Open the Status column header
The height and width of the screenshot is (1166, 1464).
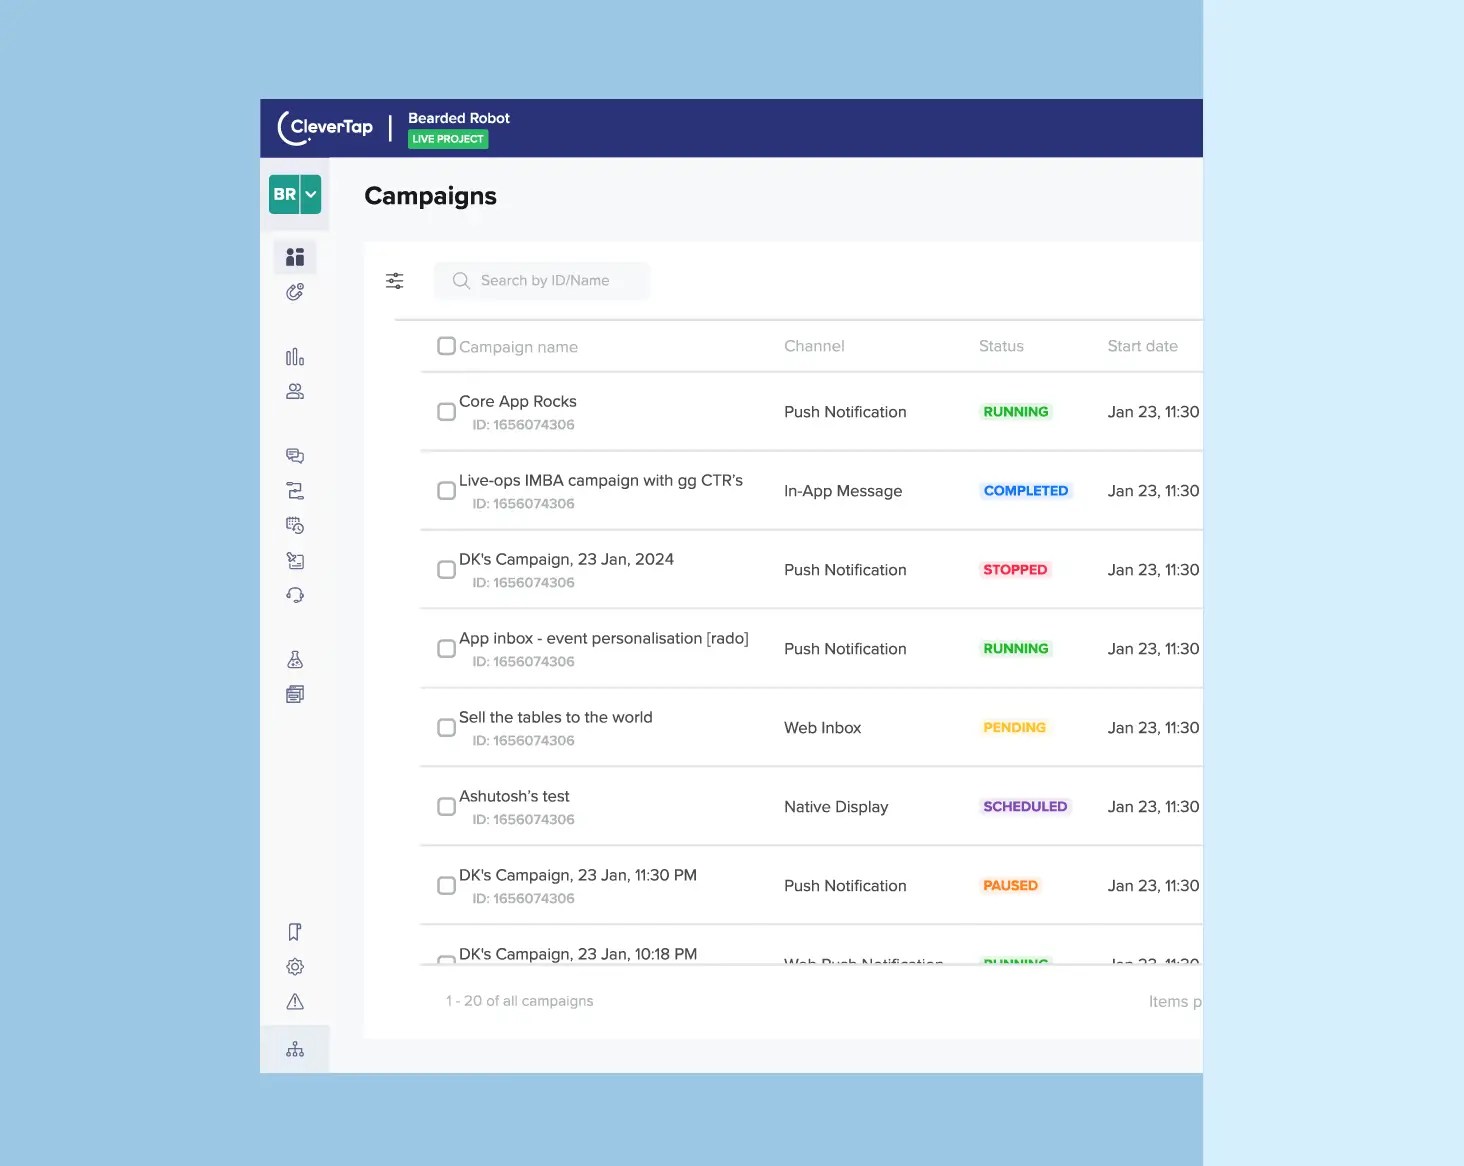point(1001,346)
